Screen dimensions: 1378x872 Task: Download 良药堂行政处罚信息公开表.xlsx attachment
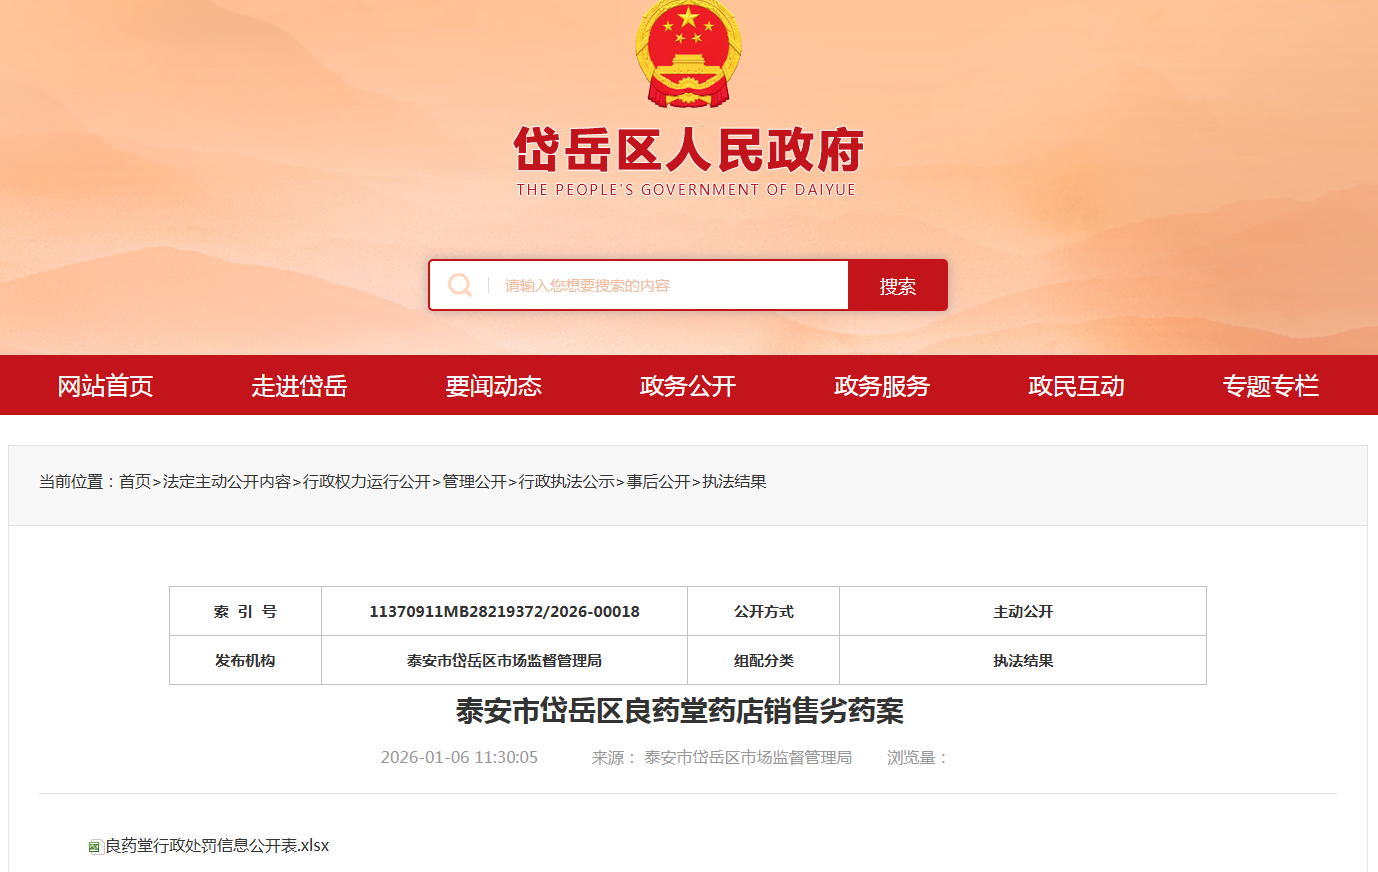pos(217,846)
